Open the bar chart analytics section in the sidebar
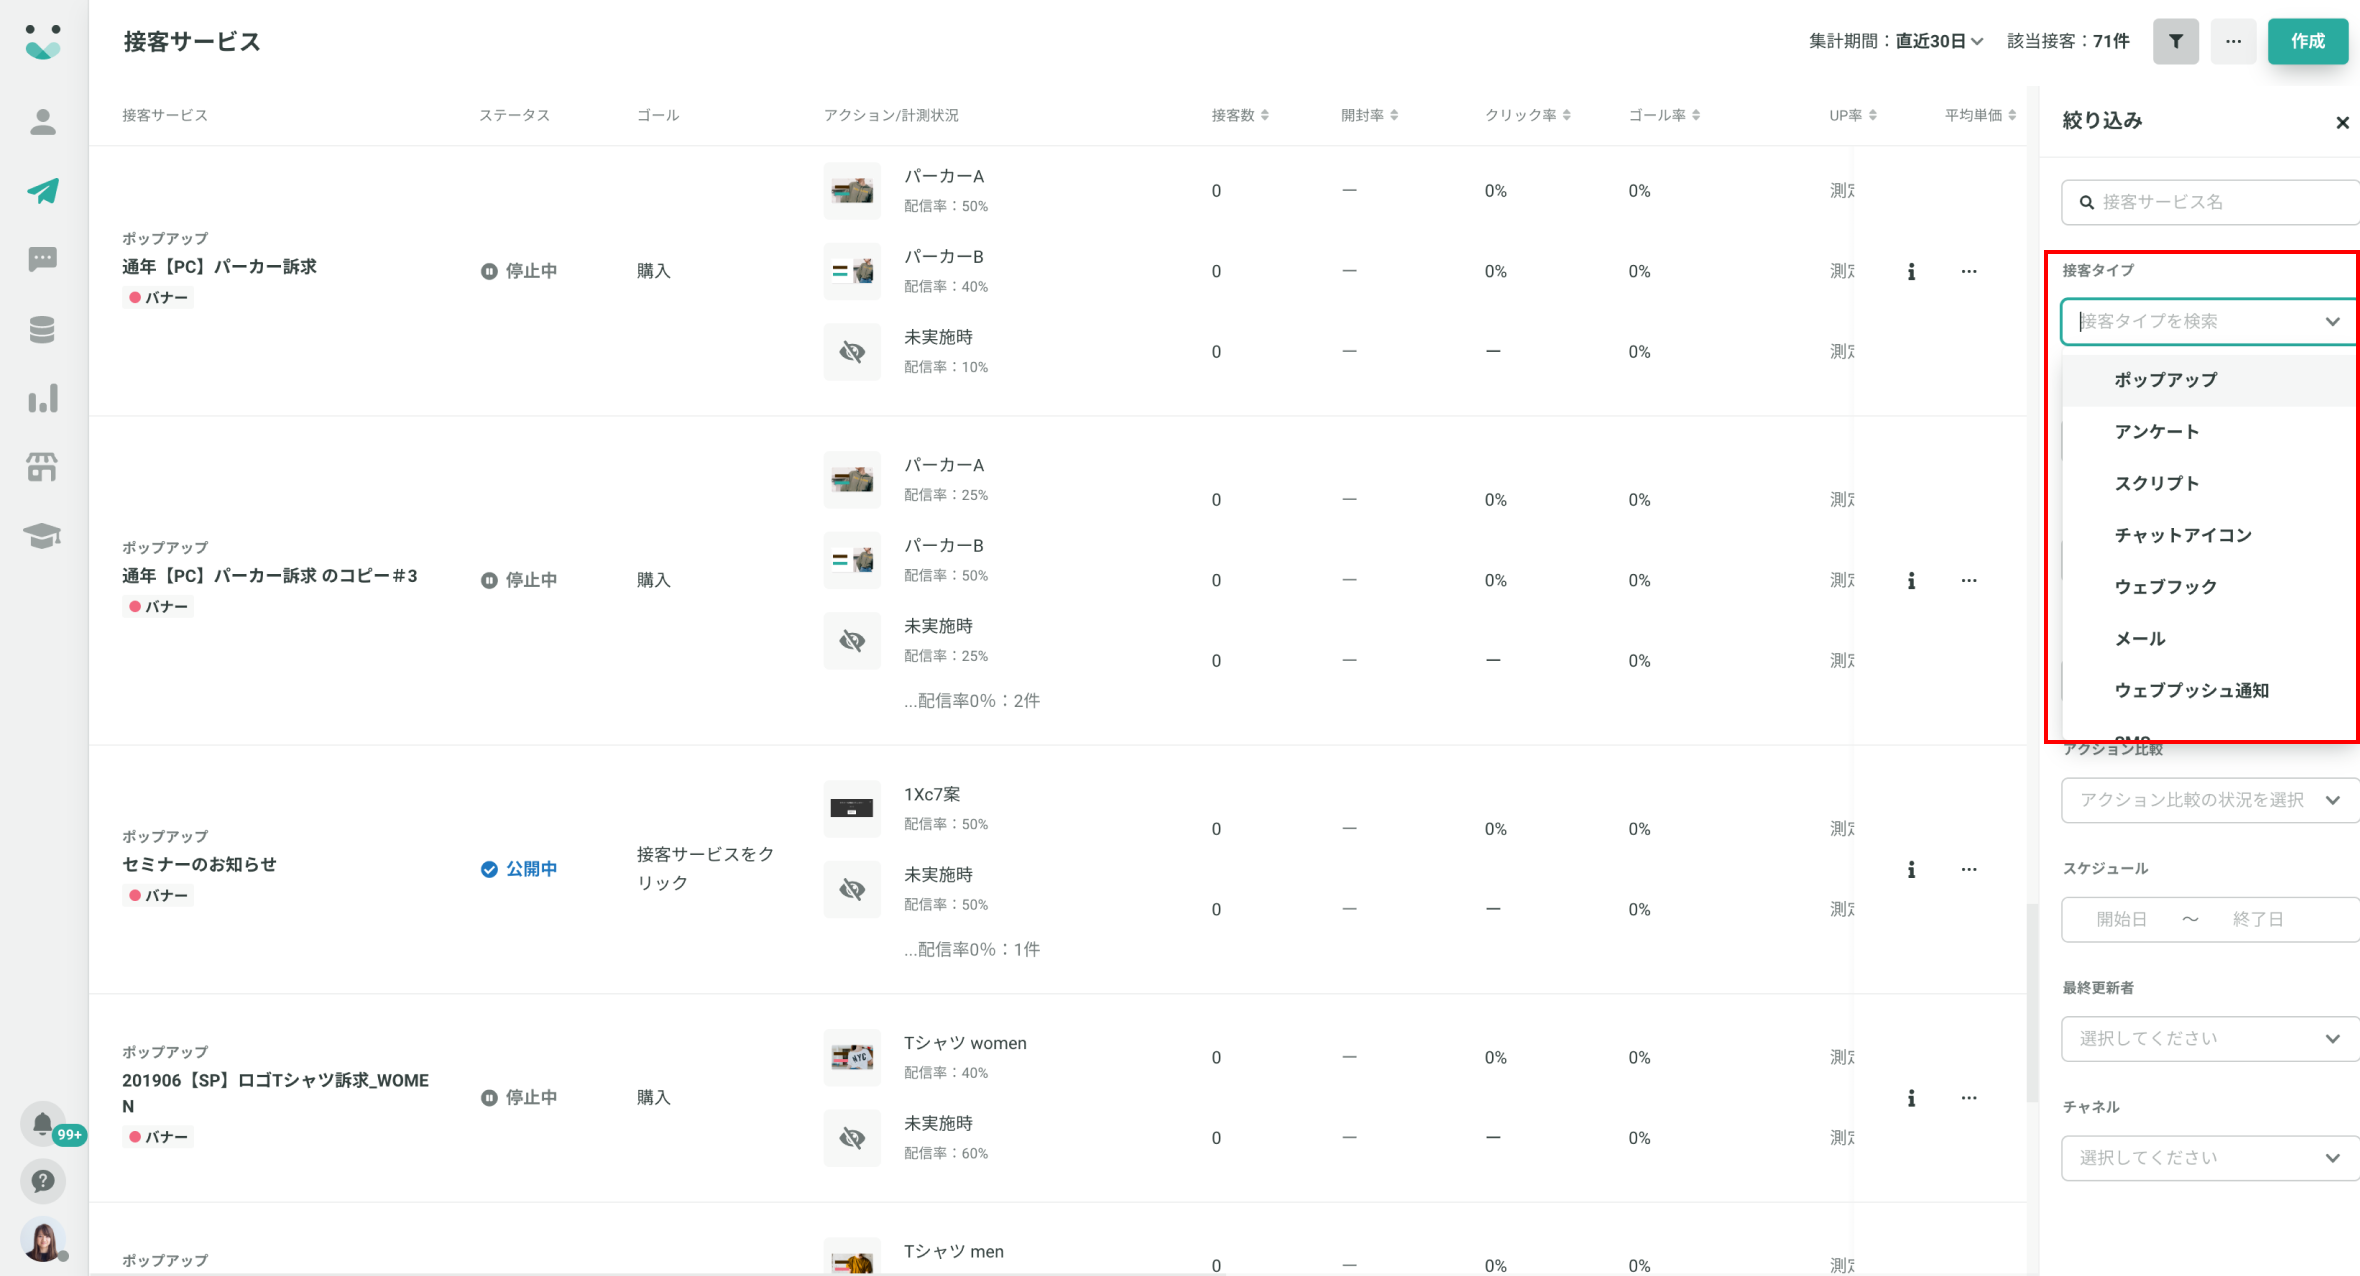Screen dimensions: 2360x1276 pyautogui.click(x=42, y=398)
